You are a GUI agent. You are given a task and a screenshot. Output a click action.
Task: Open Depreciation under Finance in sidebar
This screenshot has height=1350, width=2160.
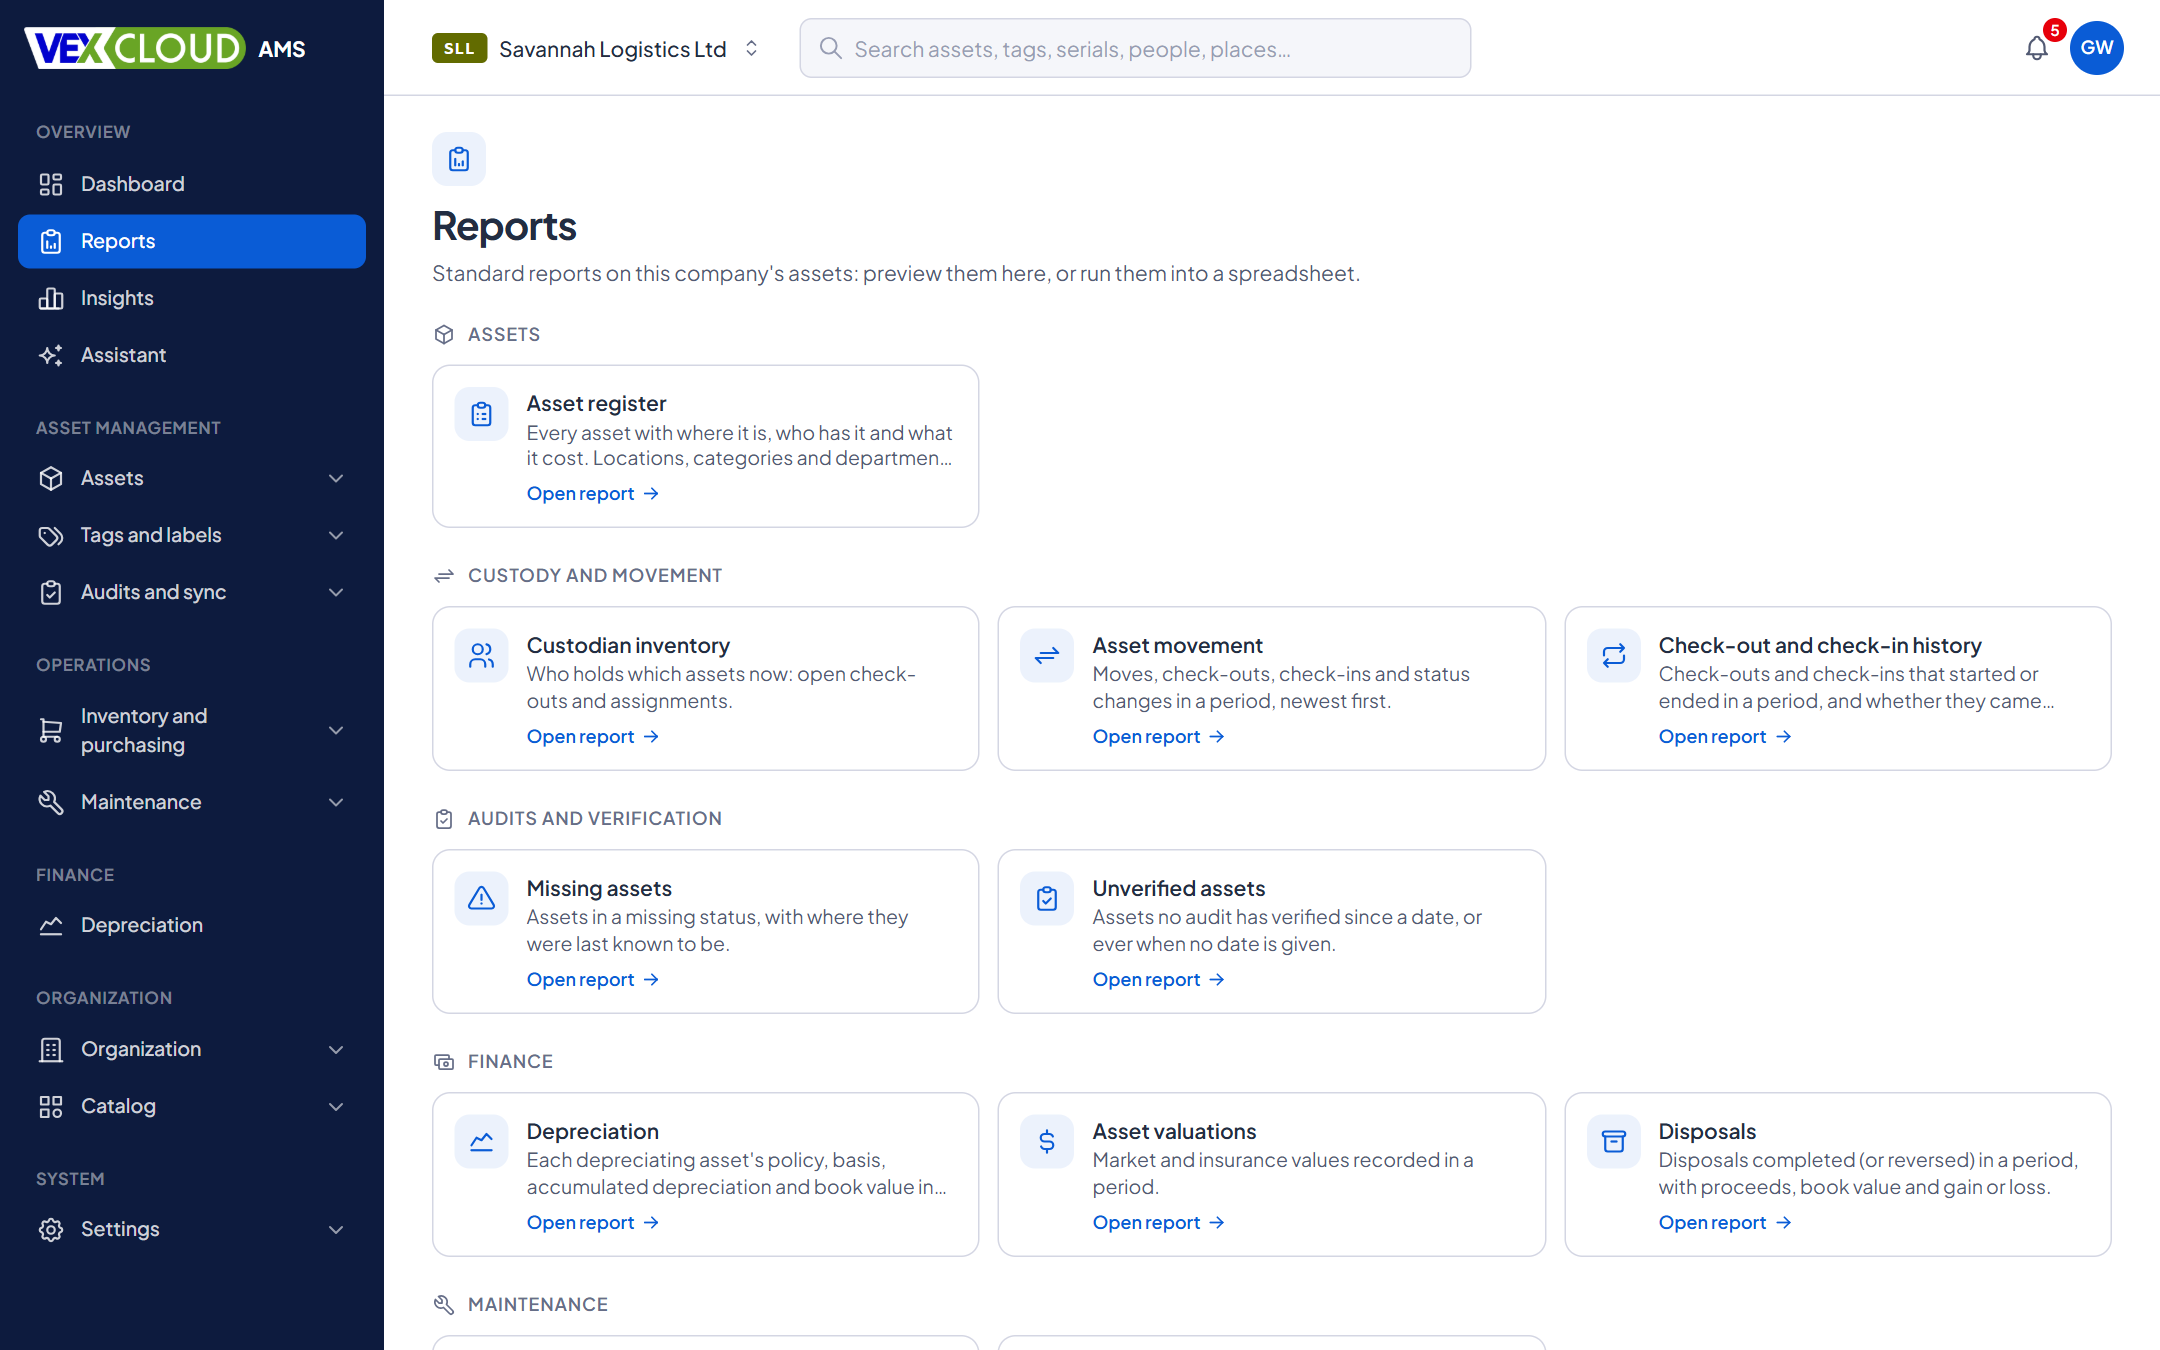coord(192,925)
